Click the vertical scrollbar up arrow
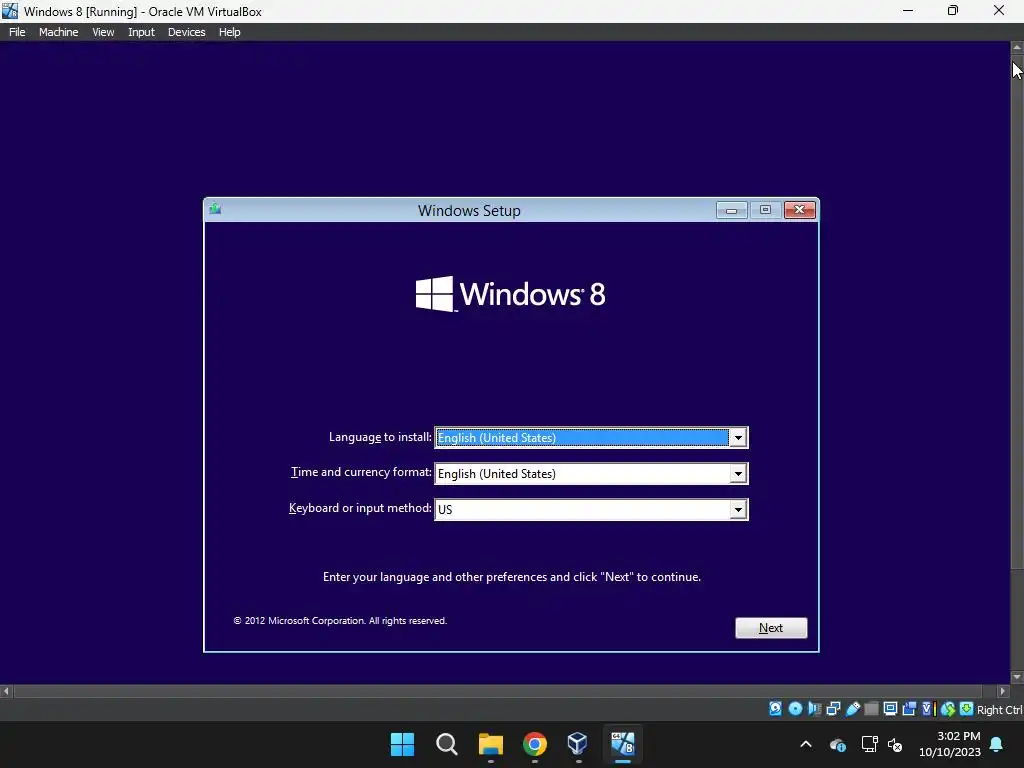Viewport: 1024px width, 768px height. [x=1017, y=47]
